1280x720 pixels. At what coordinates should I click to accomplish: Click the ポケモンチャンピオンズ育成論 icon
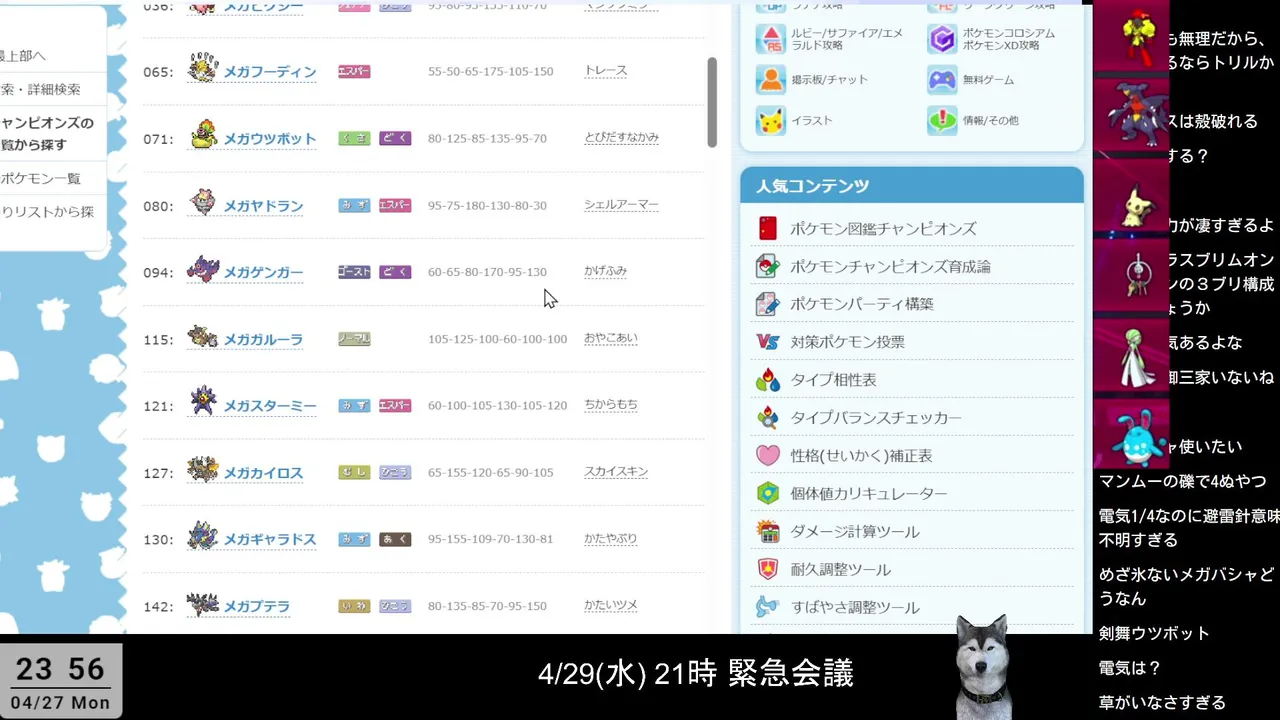click(x=767, y=266)
